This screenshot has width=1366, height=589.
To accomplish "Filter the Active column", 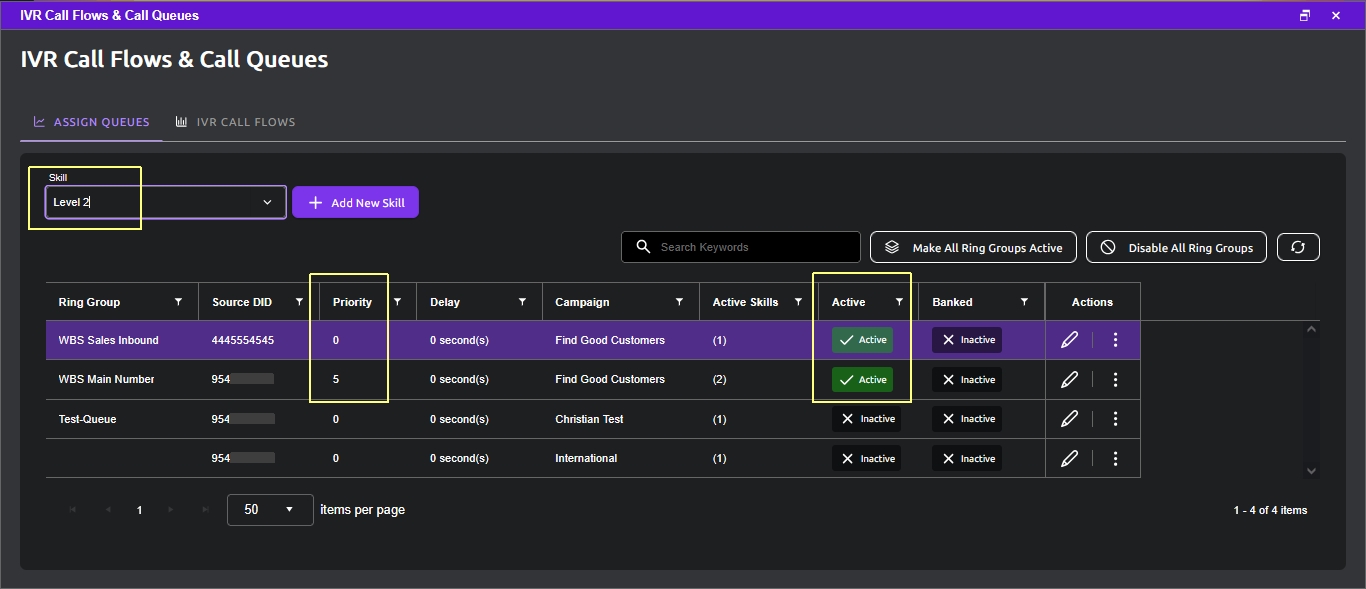I will (899, 302).
